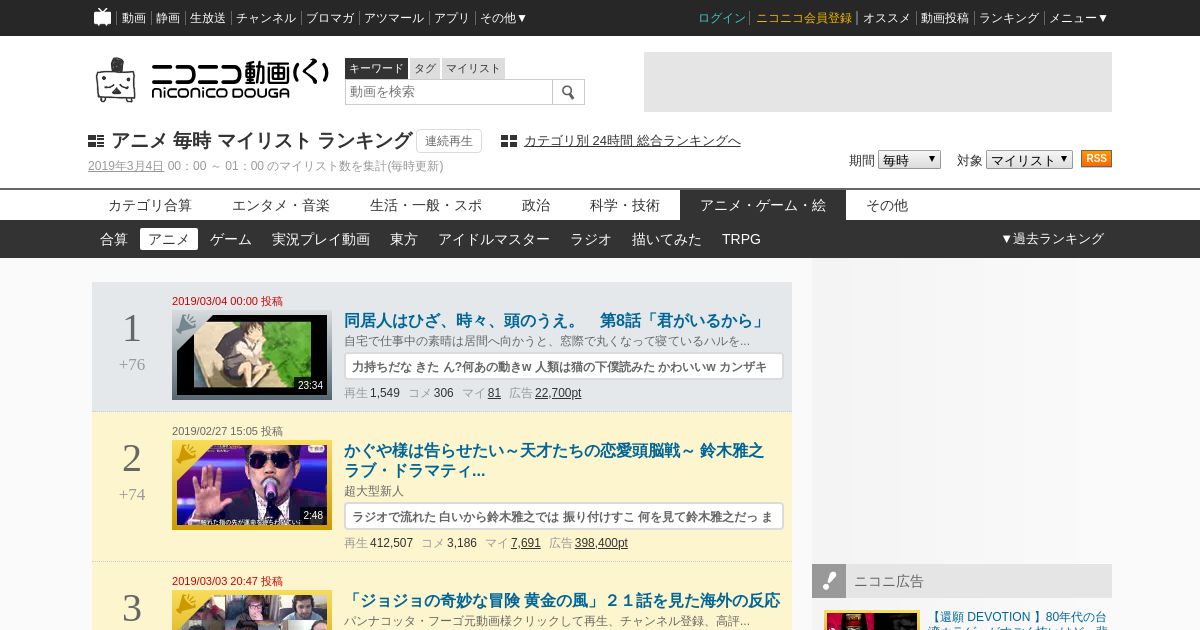Click rank 2 マイ count 7,691
The width and height of the screenshot is (1200, 630).
526,543
